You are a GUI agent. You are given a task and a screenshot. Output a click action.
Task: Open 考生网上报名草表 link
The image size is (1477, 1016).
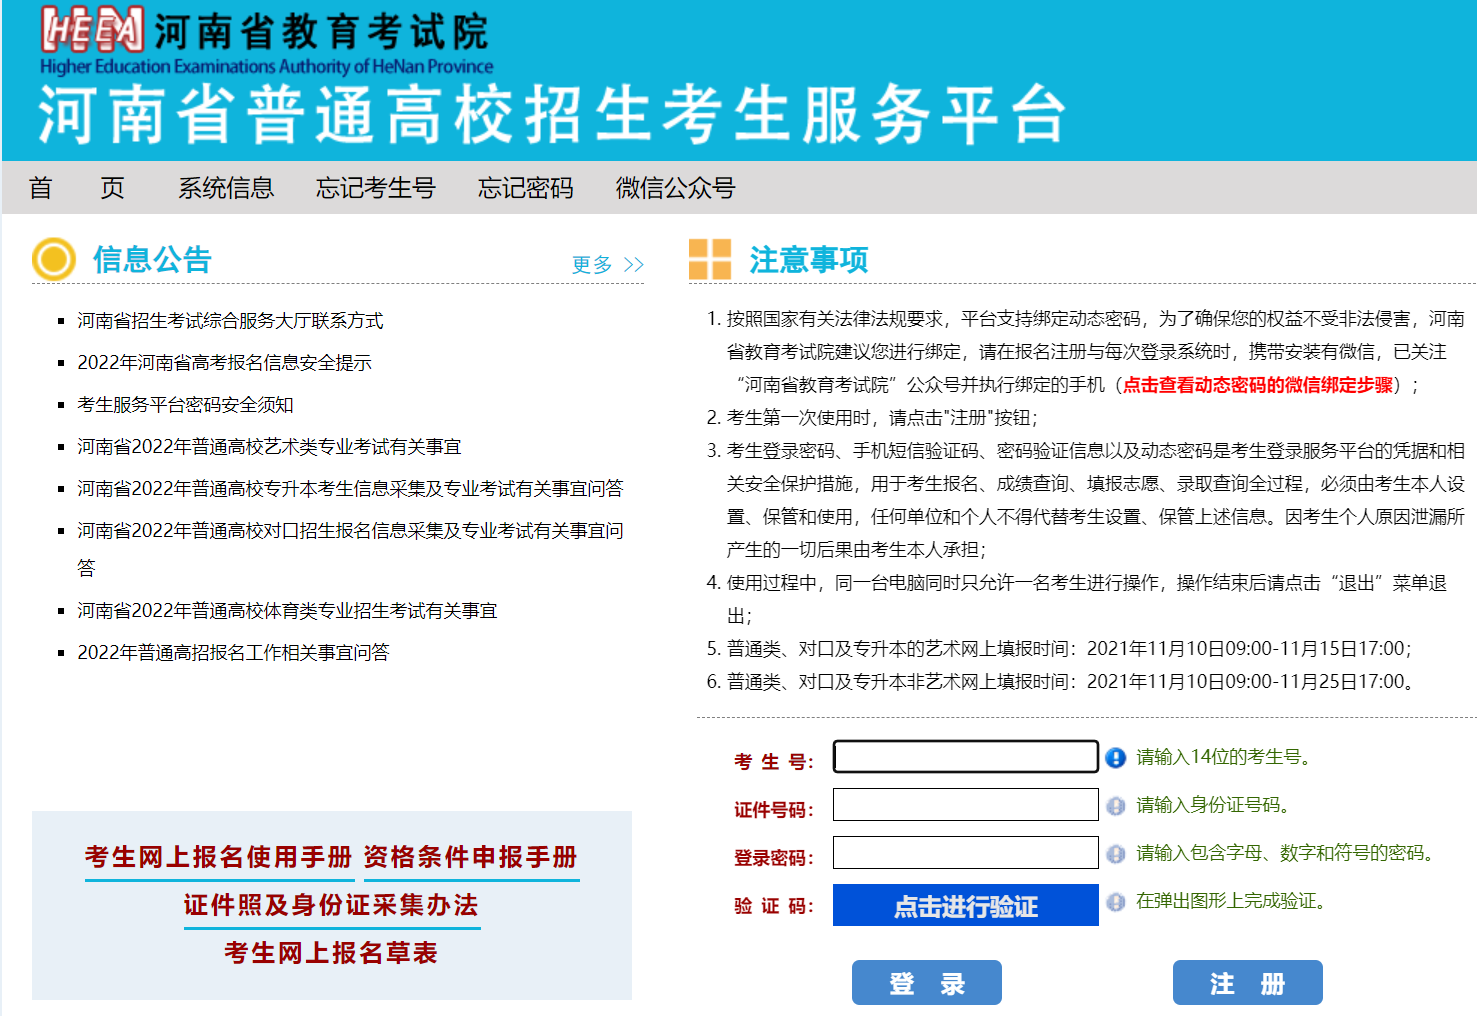click(331, 953)
